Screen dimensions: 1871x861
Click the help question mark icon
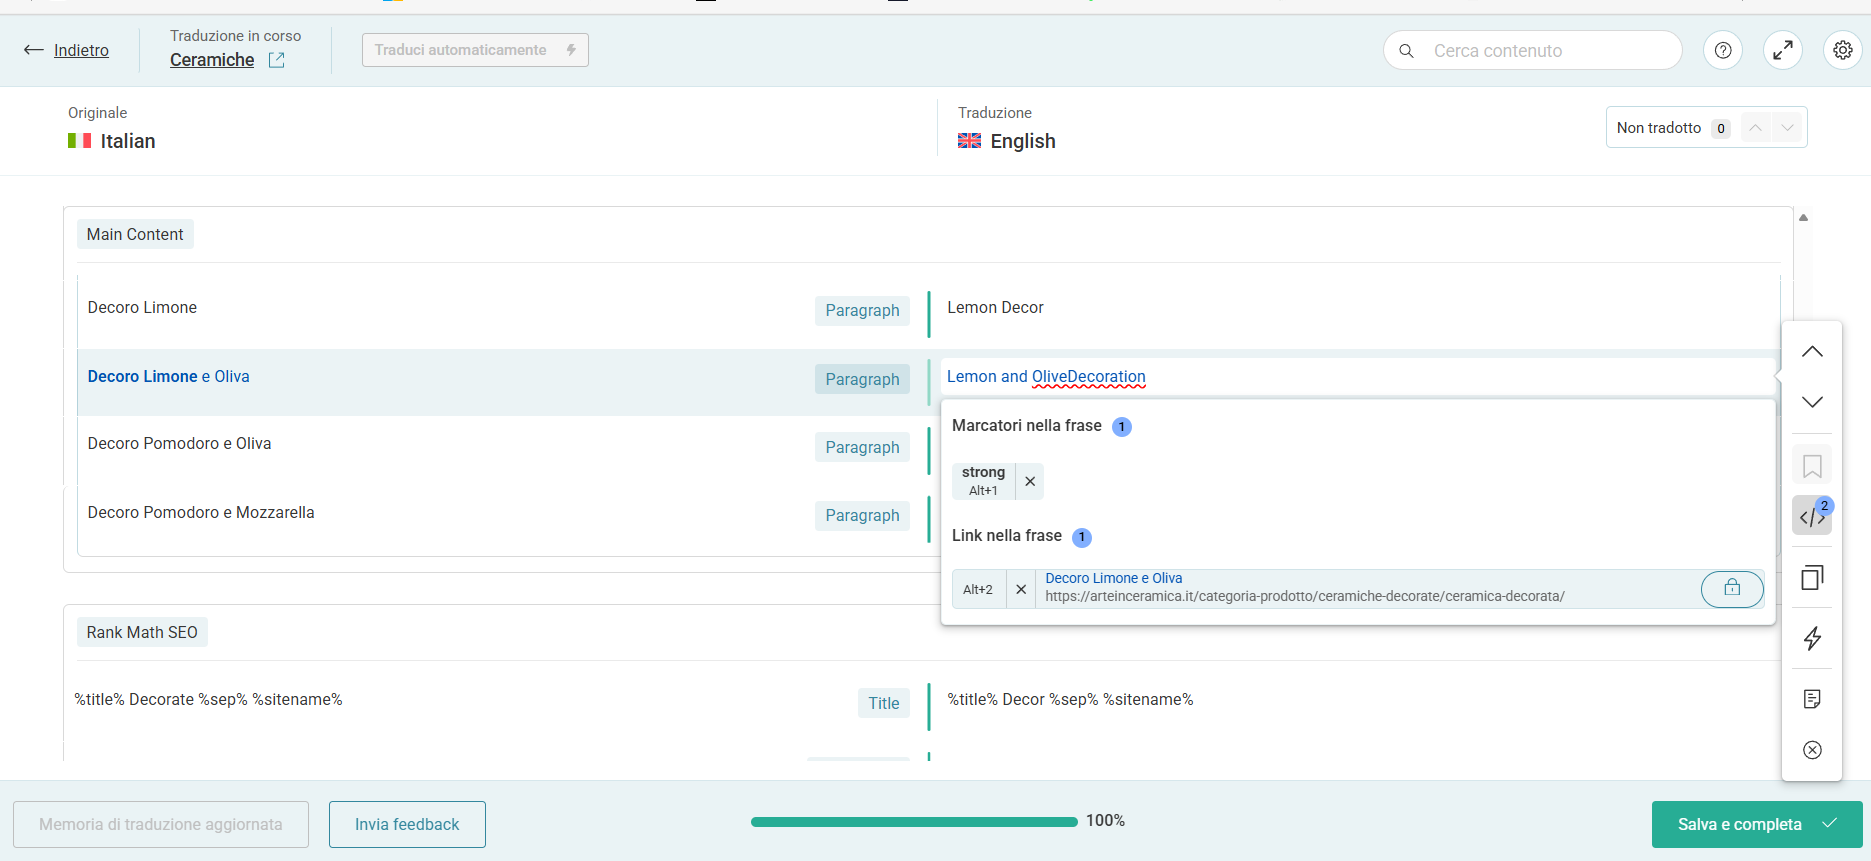pos(1722,50)
